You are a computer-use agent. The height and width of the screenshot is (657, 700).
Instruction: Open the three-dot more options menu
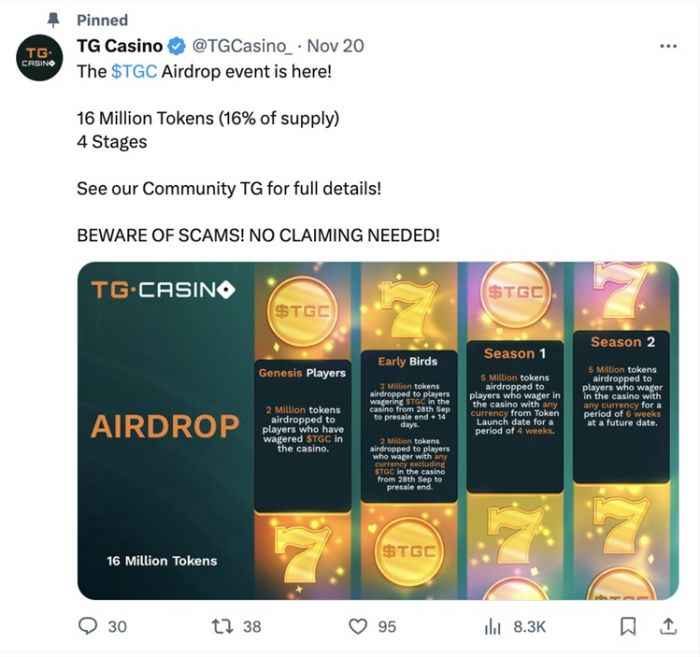668,46
